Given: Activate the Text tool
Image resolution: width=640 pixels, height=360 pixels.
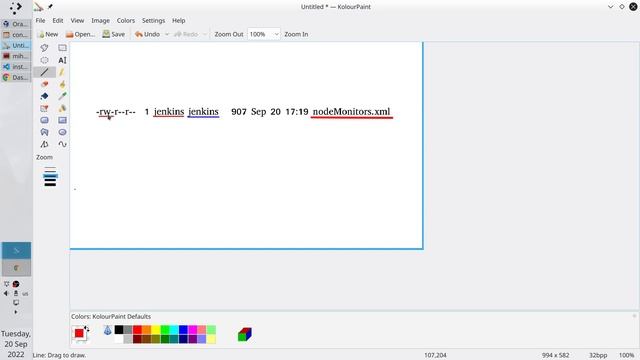Looking at the screenshot, I should point(62,60).
